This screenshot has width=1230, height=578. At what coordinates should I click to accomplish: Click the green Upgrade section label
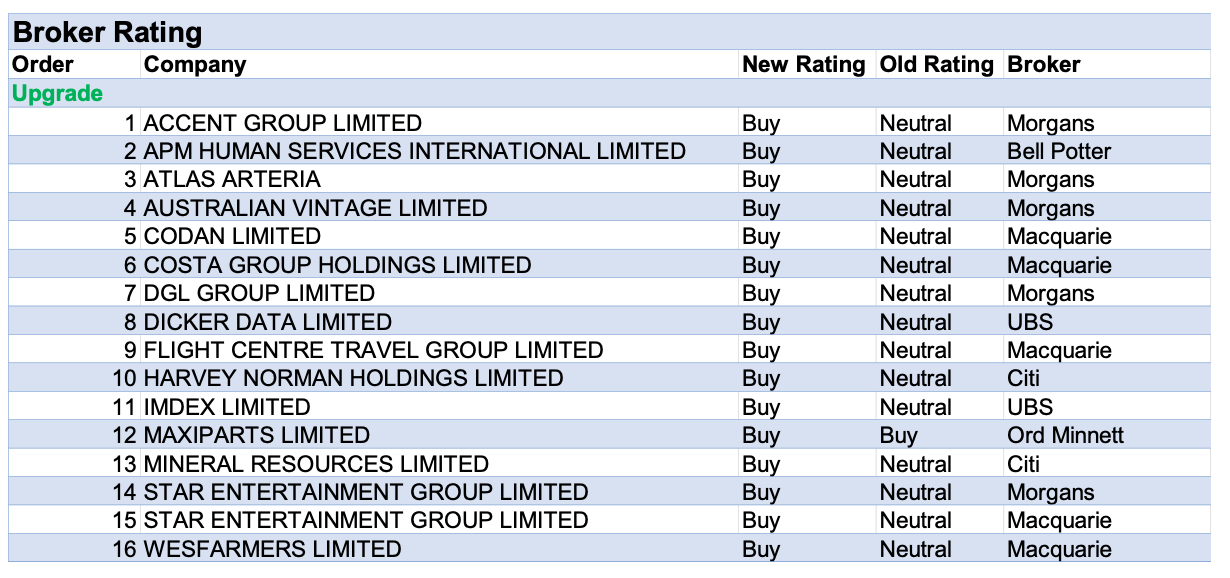(x=57, y=94)
